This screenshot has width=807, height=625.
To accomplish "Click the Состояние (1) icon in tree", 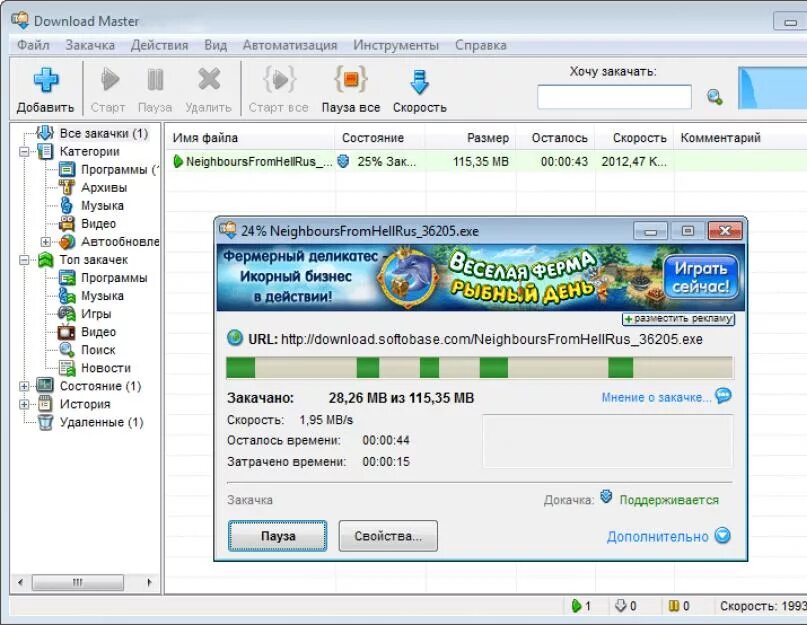I will pos(45,386).
